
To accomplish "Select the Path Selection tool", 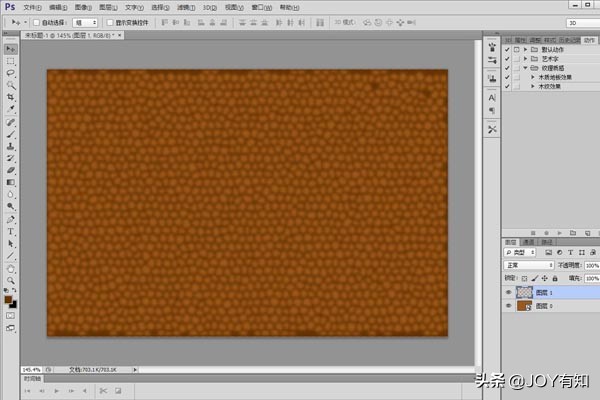I will pos(11,244).
